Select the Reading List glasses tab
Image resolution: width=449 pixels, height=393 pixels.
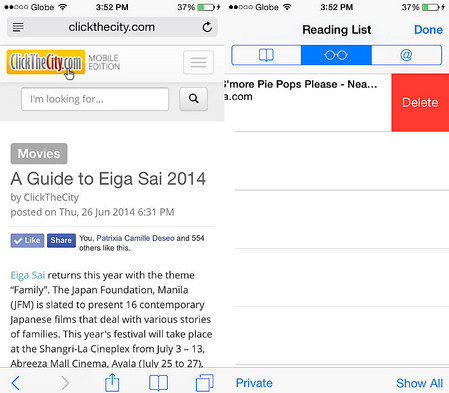click(336, 55)
